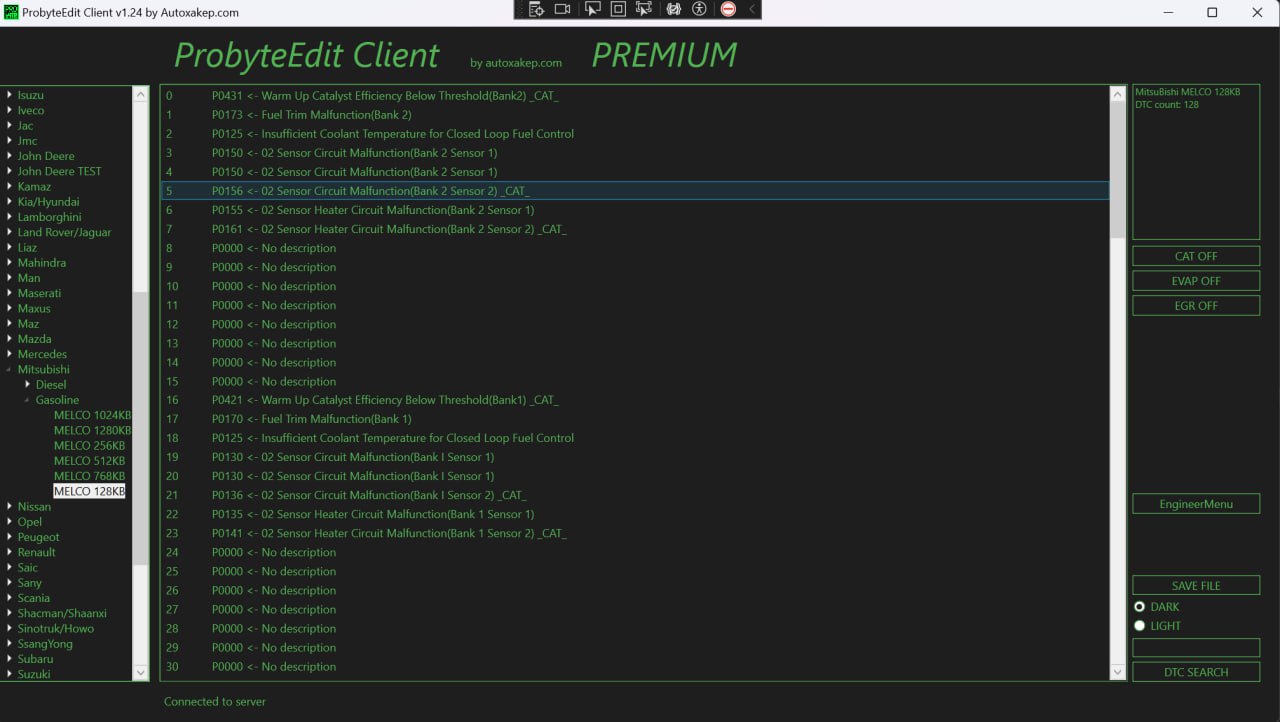Image resolution: width=1280 pixels, height=722 pixels.
Task: Click the camera record icon in debug toolbar
Action: pos(563,9)
